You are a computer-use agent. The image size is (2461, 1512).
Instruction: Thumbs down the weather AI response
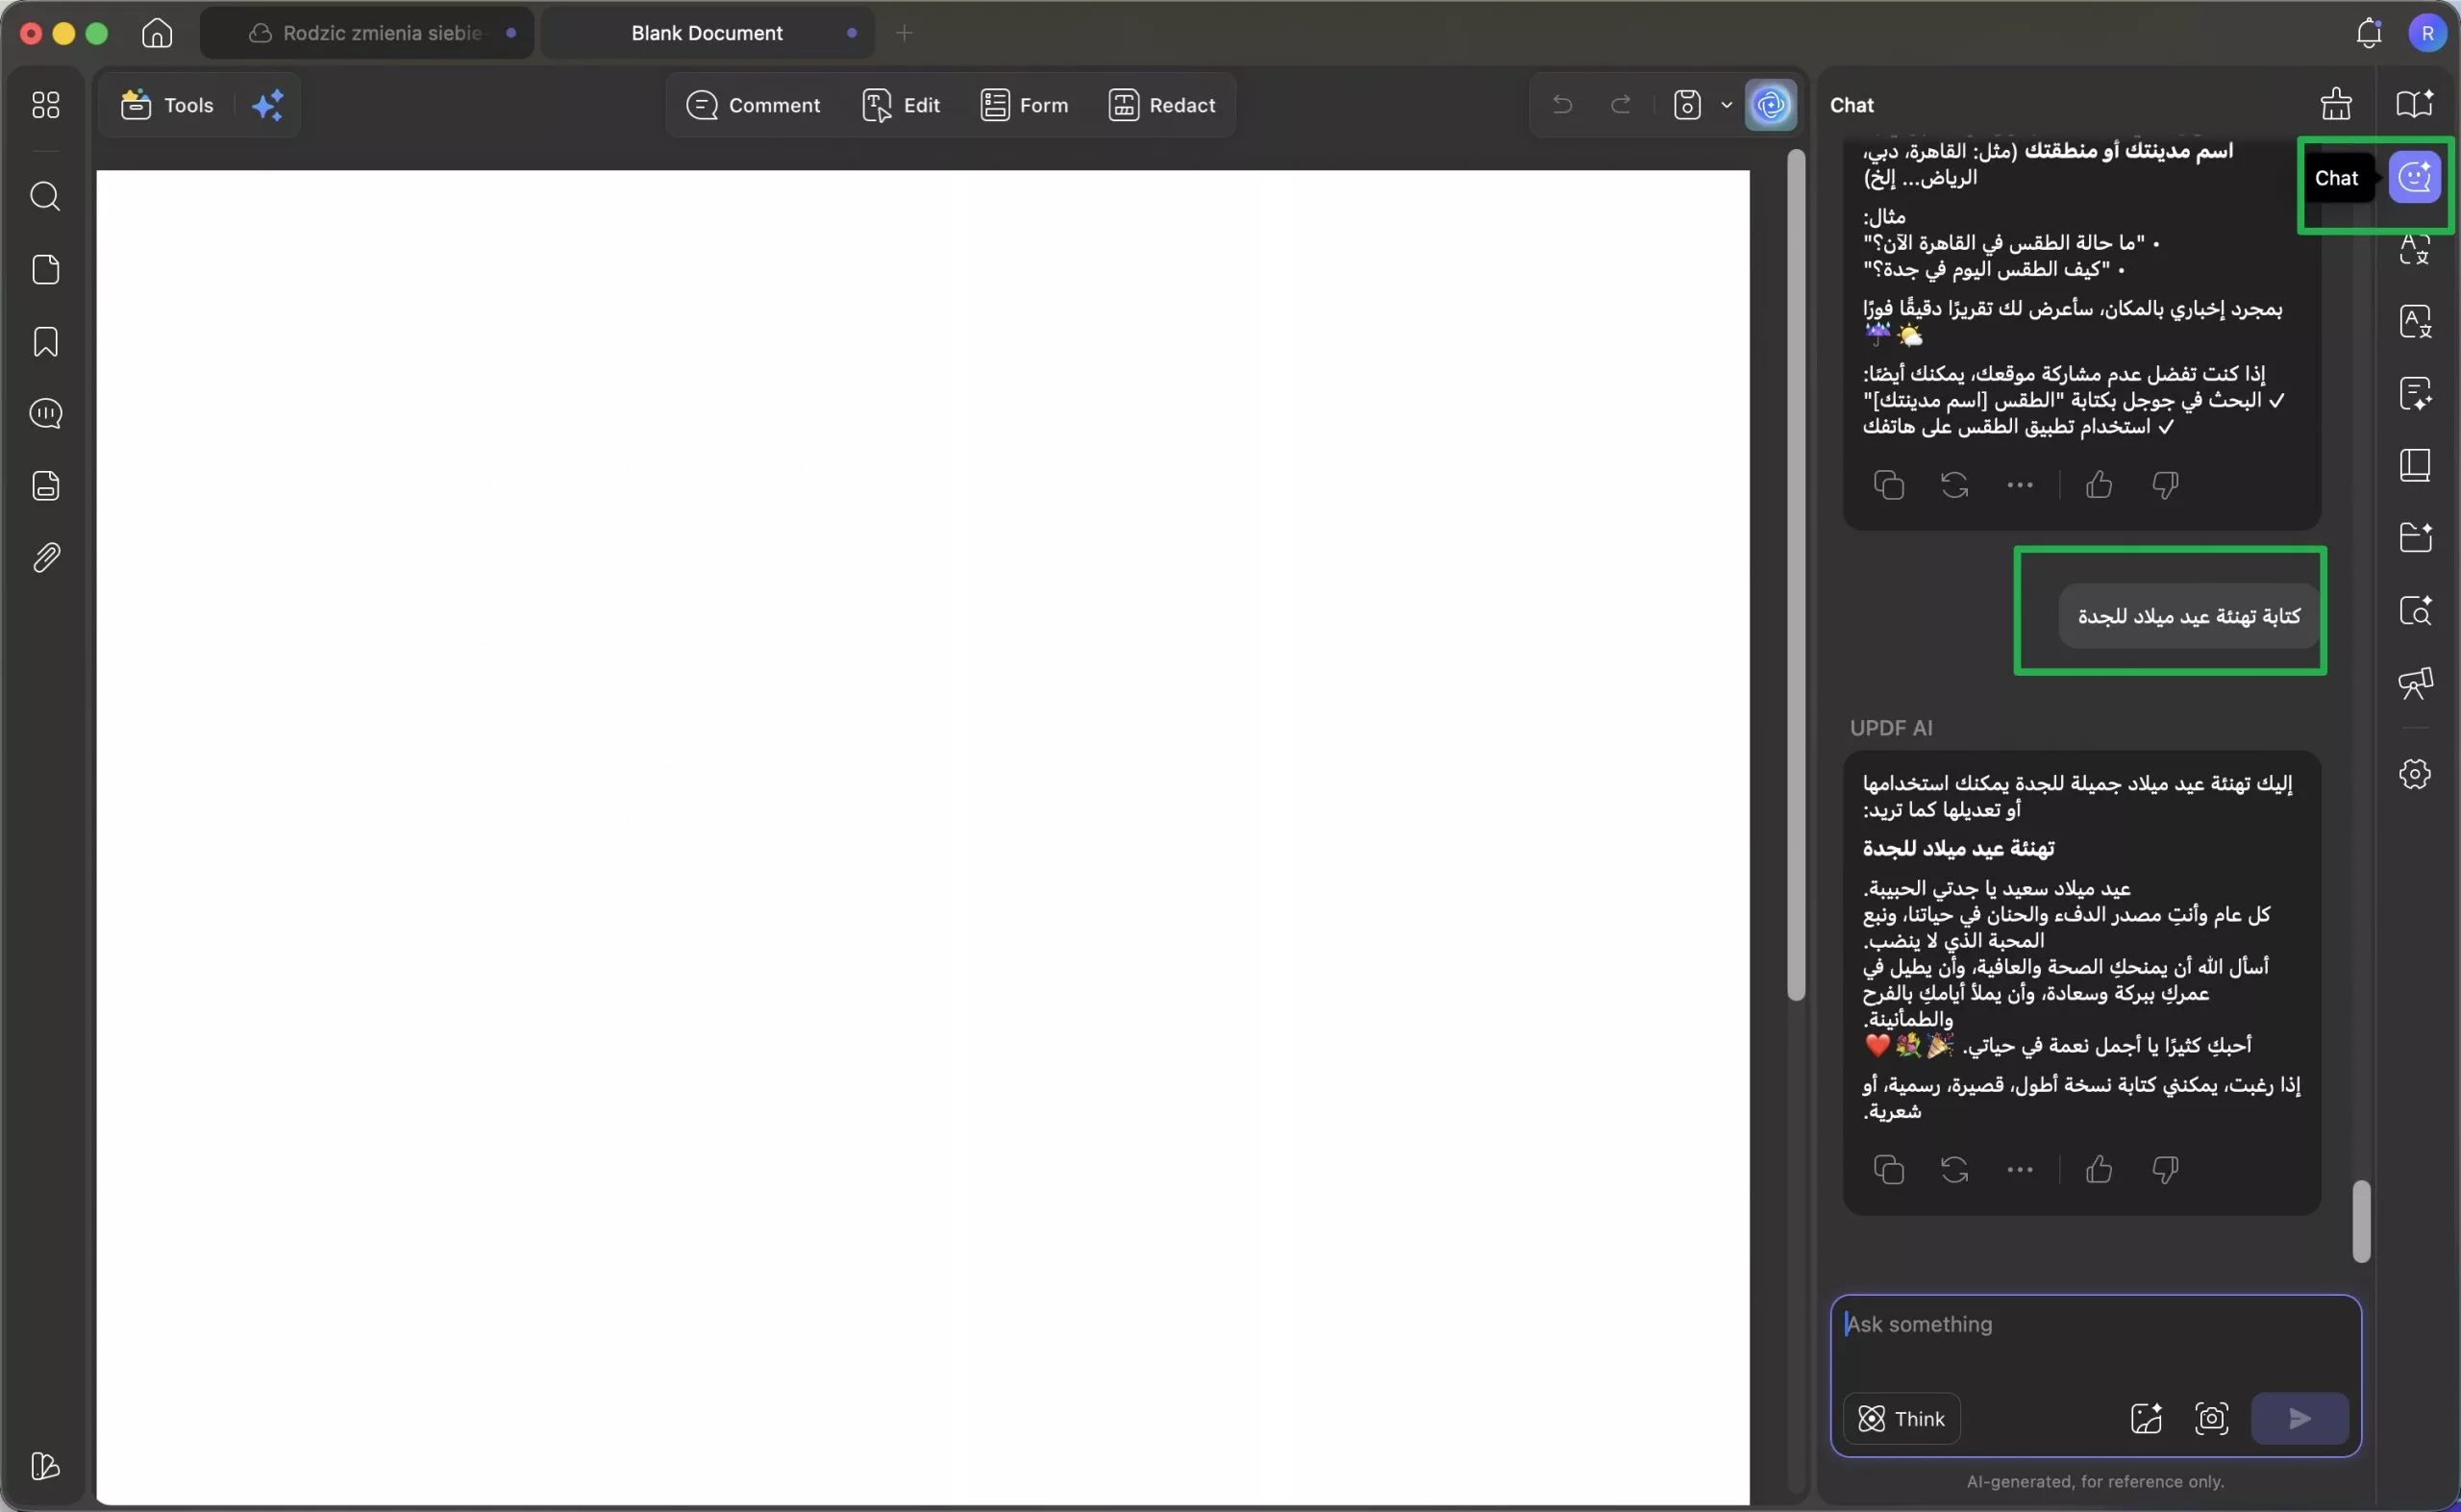[2165, 485]
